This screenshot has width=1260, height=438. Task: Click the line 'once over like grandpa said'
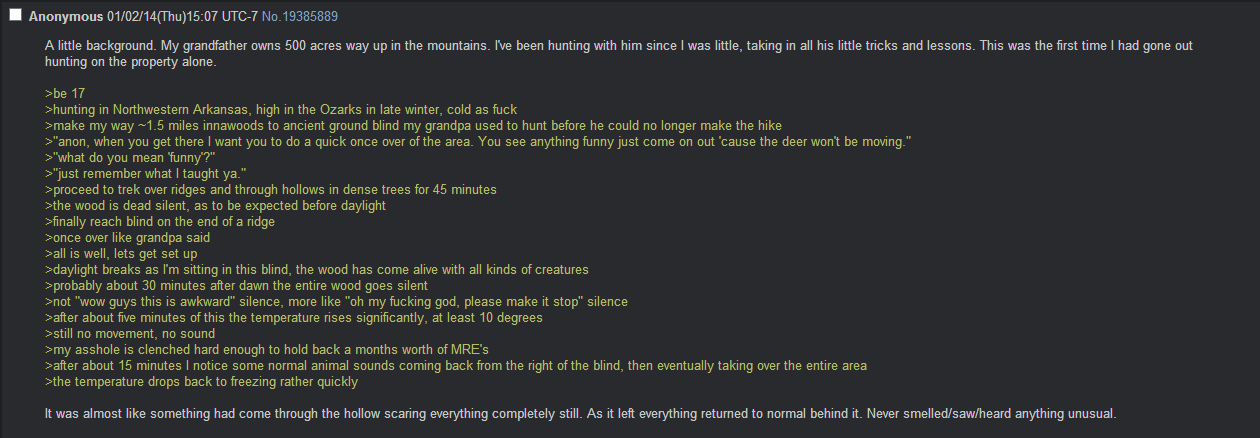tap(126, 237)
